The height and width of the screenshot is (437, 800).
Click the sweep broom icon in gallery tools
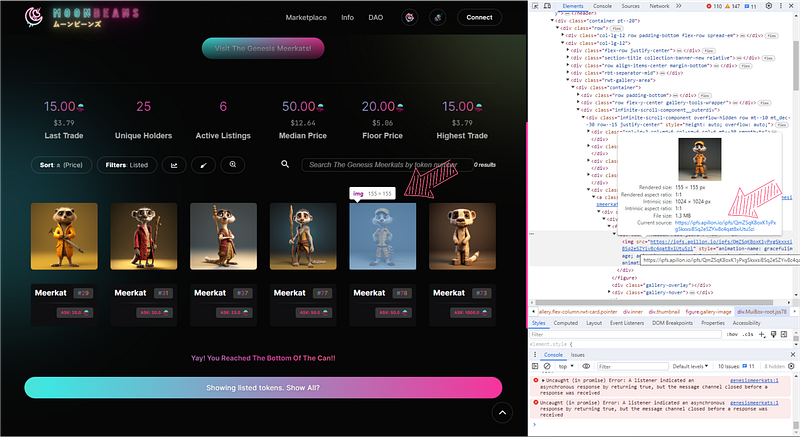click(x=204, y=165)
